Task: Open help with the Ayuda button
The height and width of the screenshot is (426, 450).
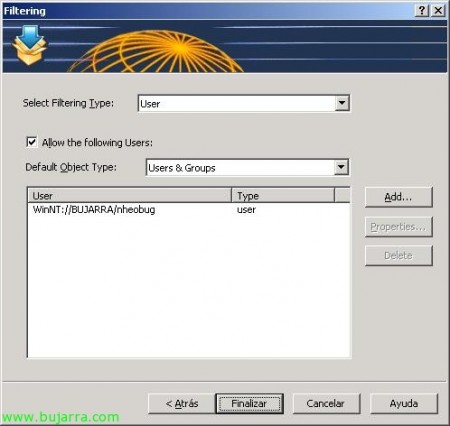Action: 404,404
